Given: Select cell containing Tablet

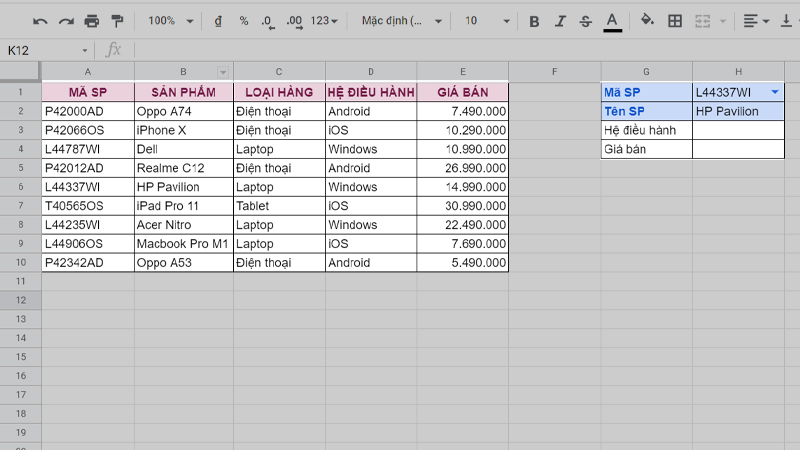Looking at the screenshot, I should click(x=279, y=206).
